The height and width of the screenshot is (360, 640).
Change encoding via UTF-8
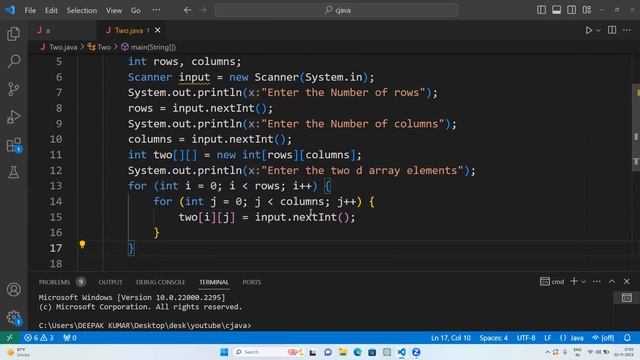[x=526, y=338]
